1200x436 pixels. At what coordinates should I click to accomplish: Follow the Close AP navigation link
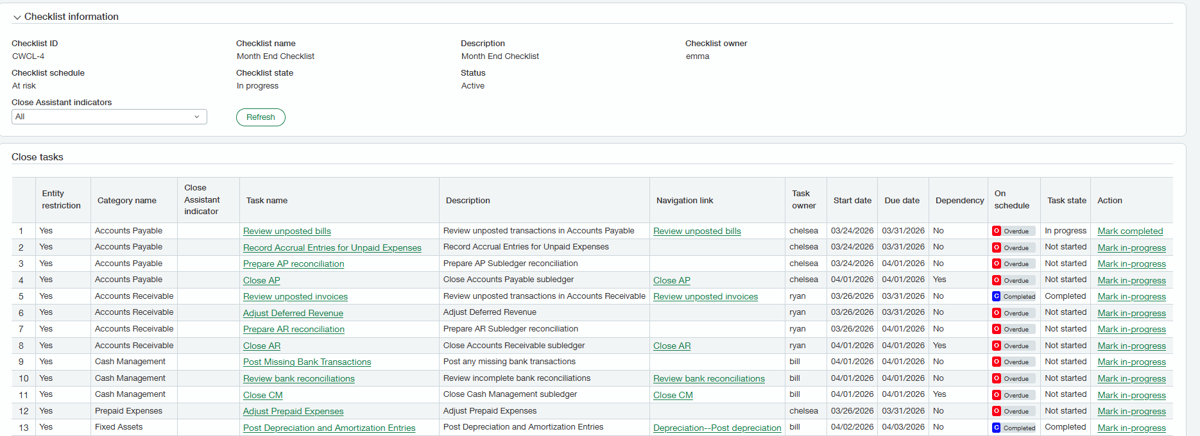pos(672,280)
